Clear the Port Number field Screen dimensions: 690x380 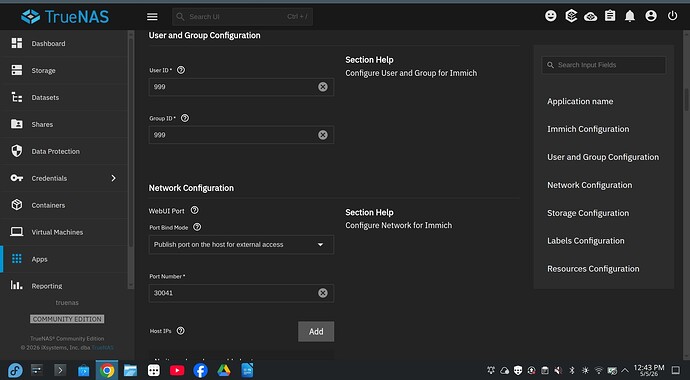pyautogui.click(x=323, y=293)
